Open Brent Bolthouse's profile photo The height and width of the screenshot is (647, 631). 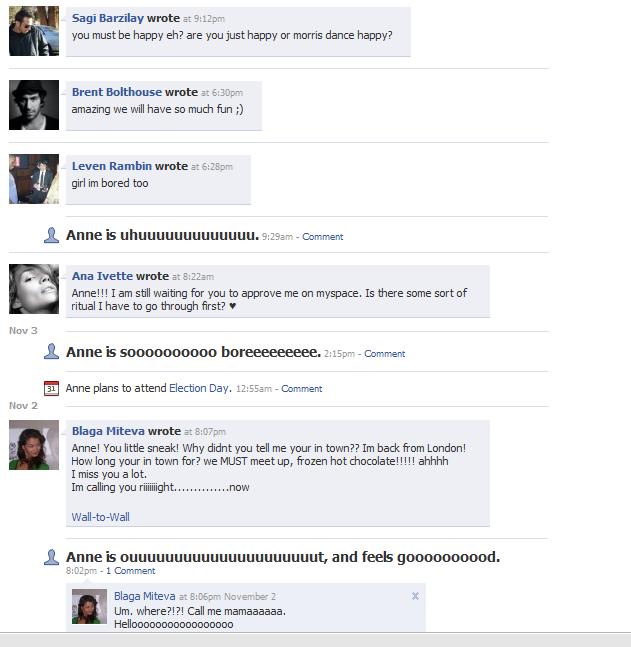click(34, 105)
